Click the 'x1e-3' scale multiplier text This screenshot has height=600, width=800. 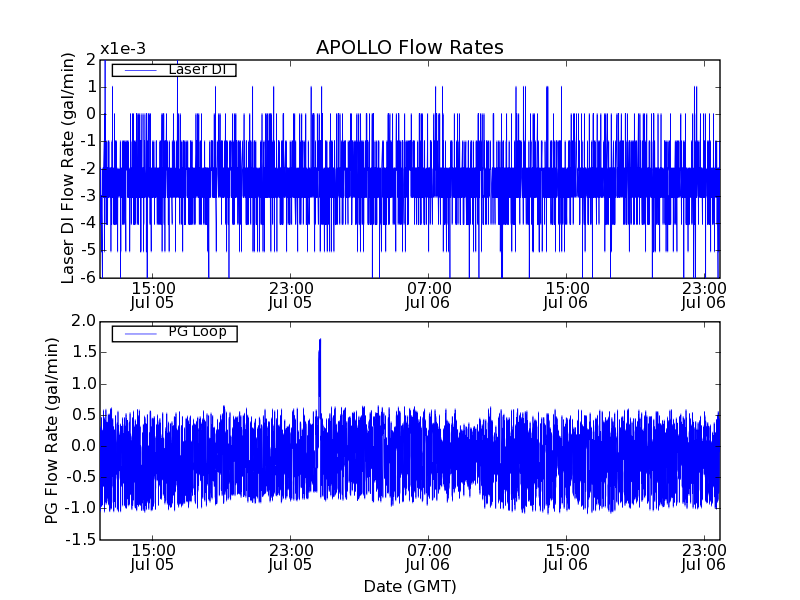coord(123,49)
